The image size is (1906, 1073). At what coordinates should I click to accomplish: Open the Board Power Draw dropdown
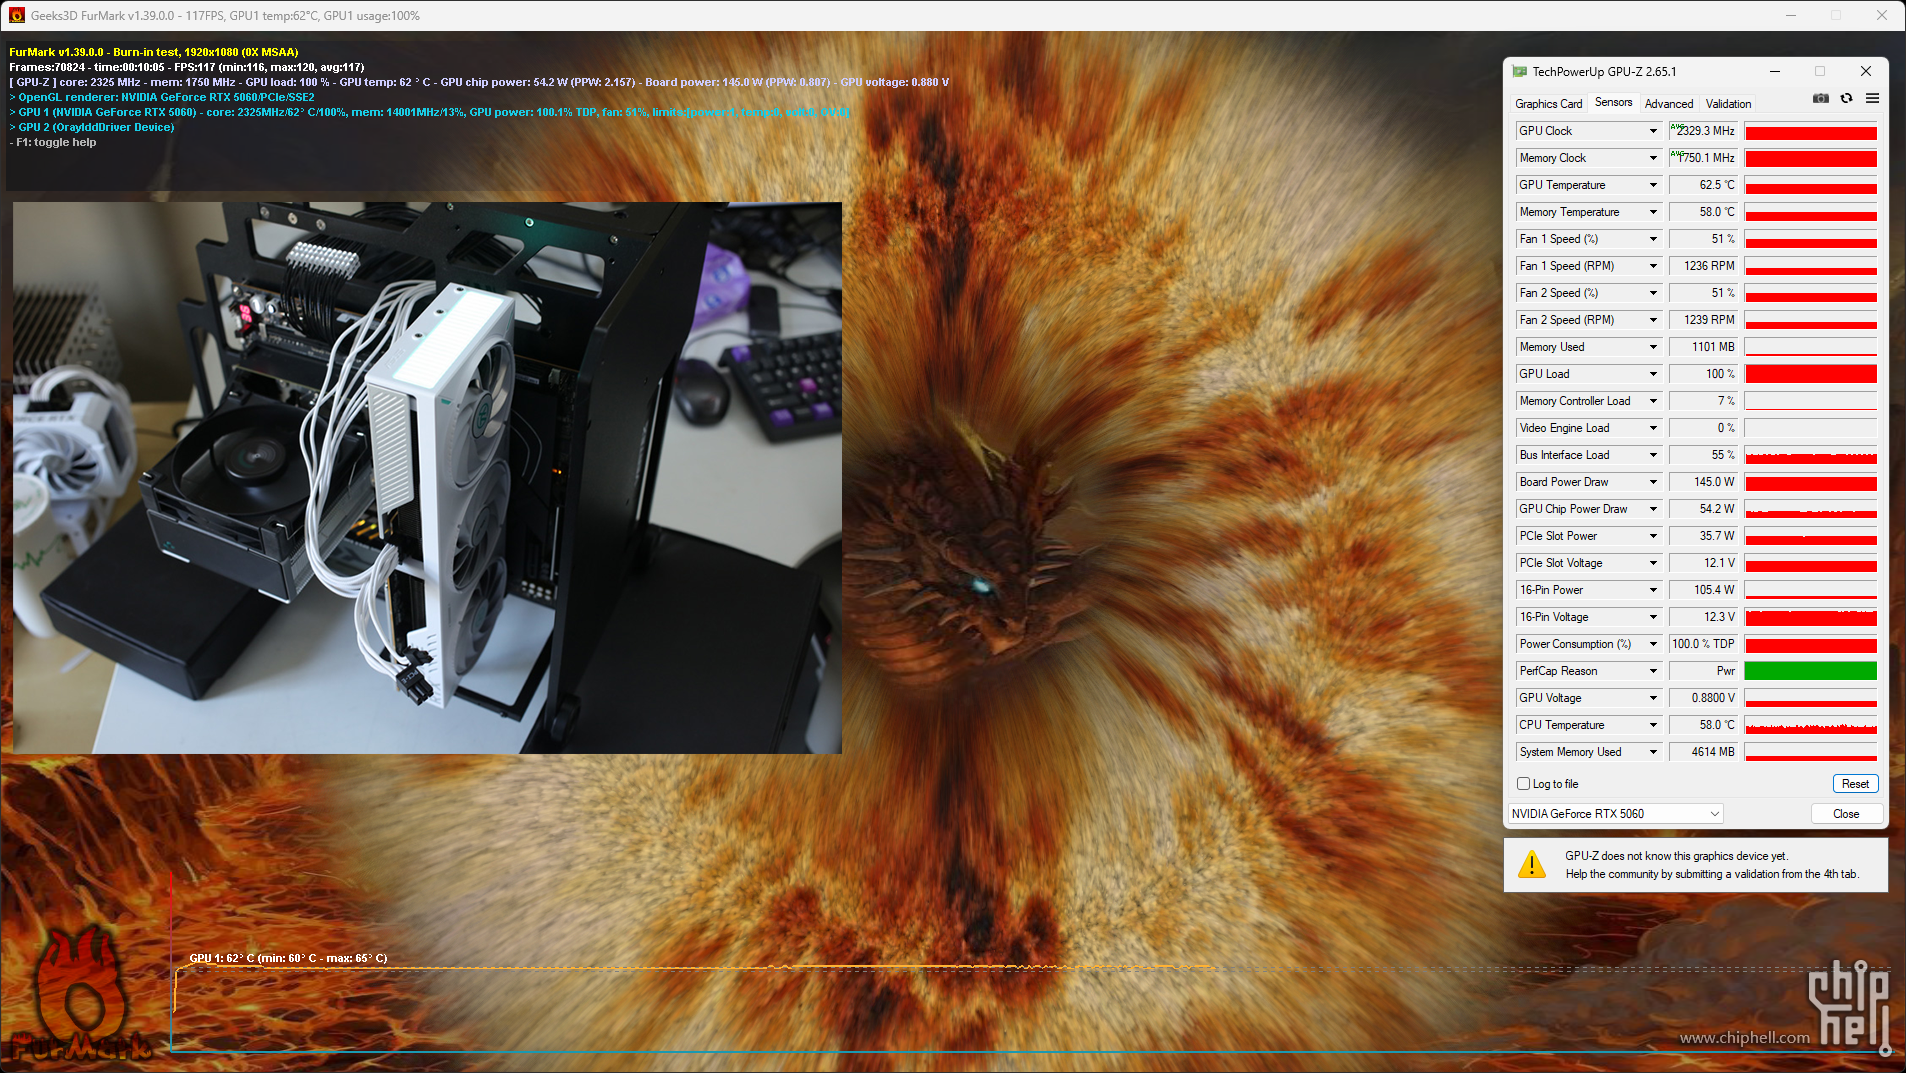tap(1653, 482)
